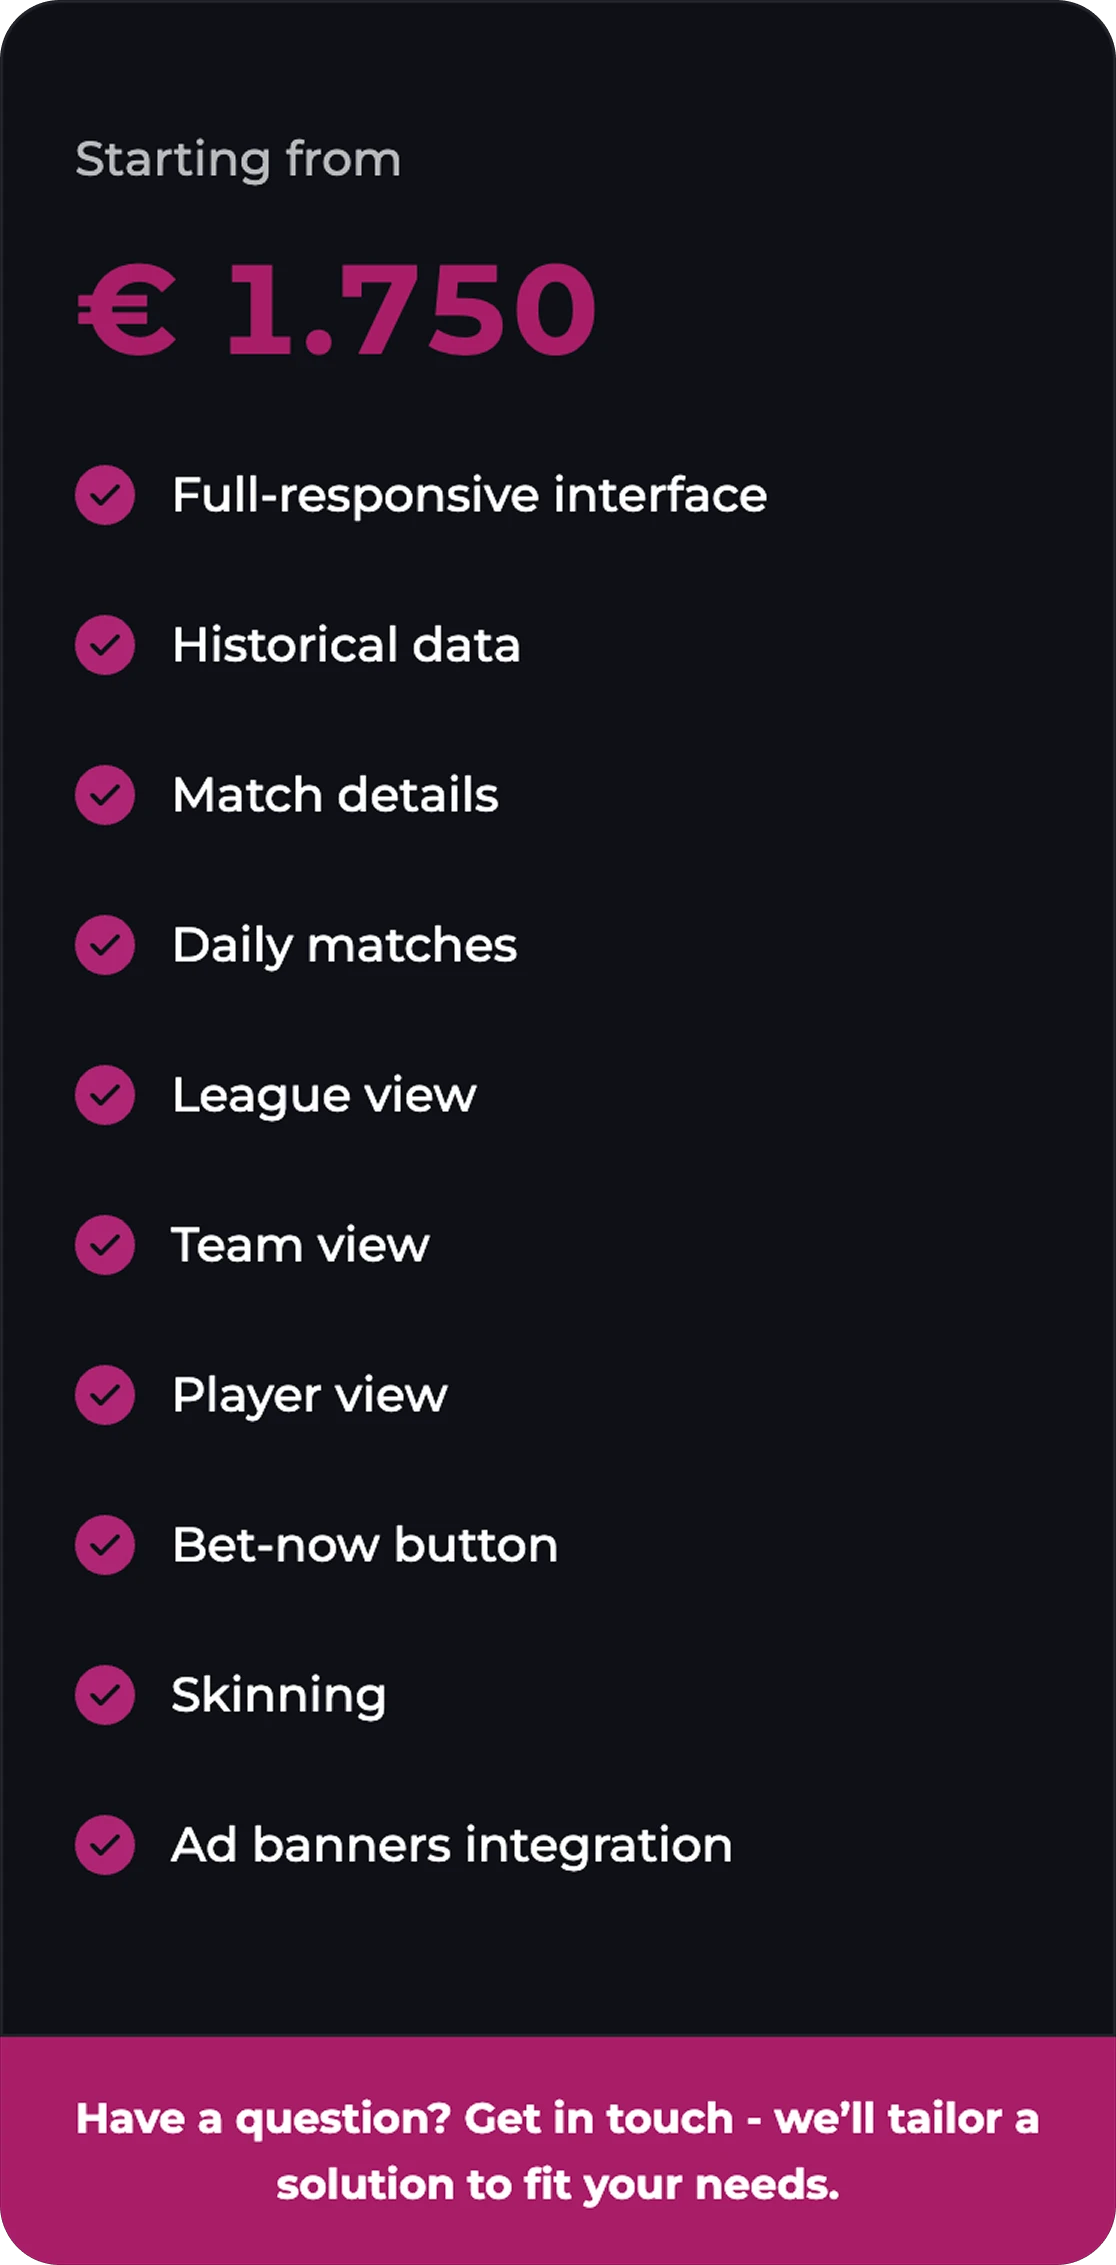Select the check icon next to Ad banners integration
Viewport: 1116px width, 2265px height.
point(105,1845)
